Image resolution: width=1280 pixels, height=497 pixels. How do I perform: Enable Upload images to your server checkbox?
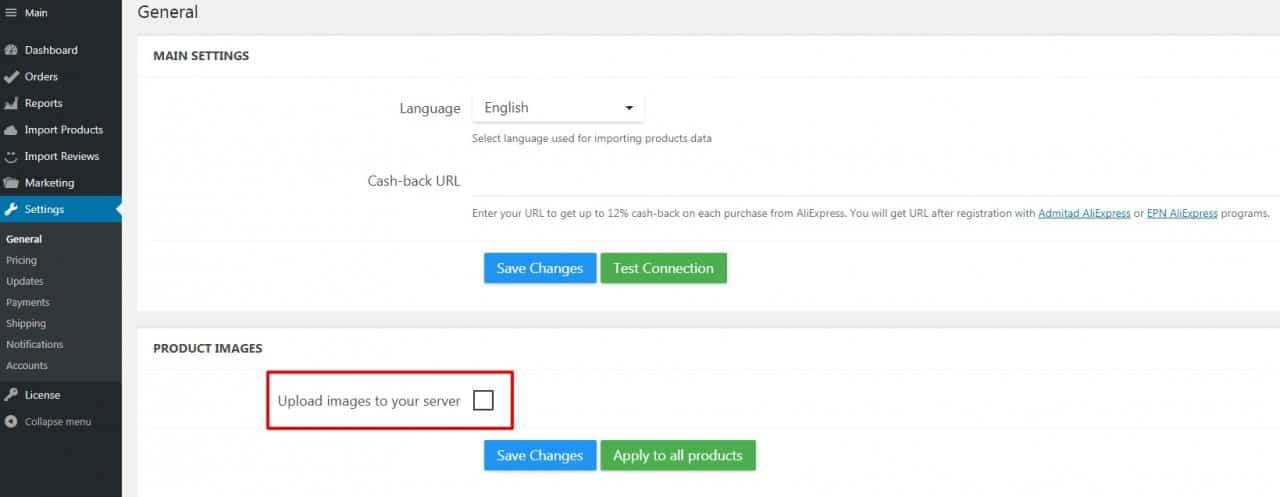point(483,401)
